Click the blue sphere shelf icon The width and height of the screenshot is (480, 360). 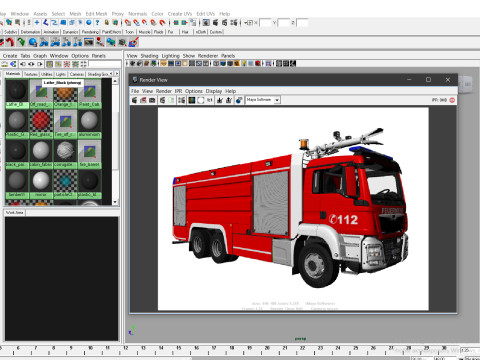[x=33, y=42]
